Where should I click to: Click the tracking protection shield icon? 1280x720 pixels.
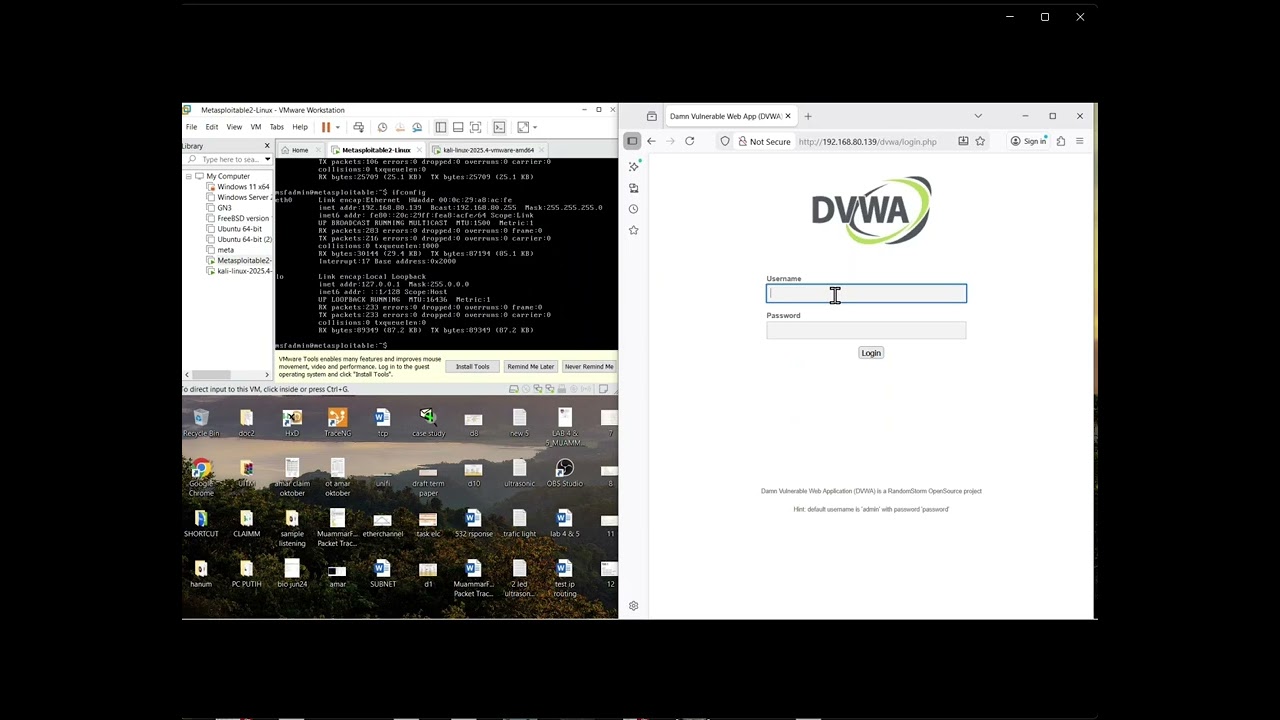[725, 141]
